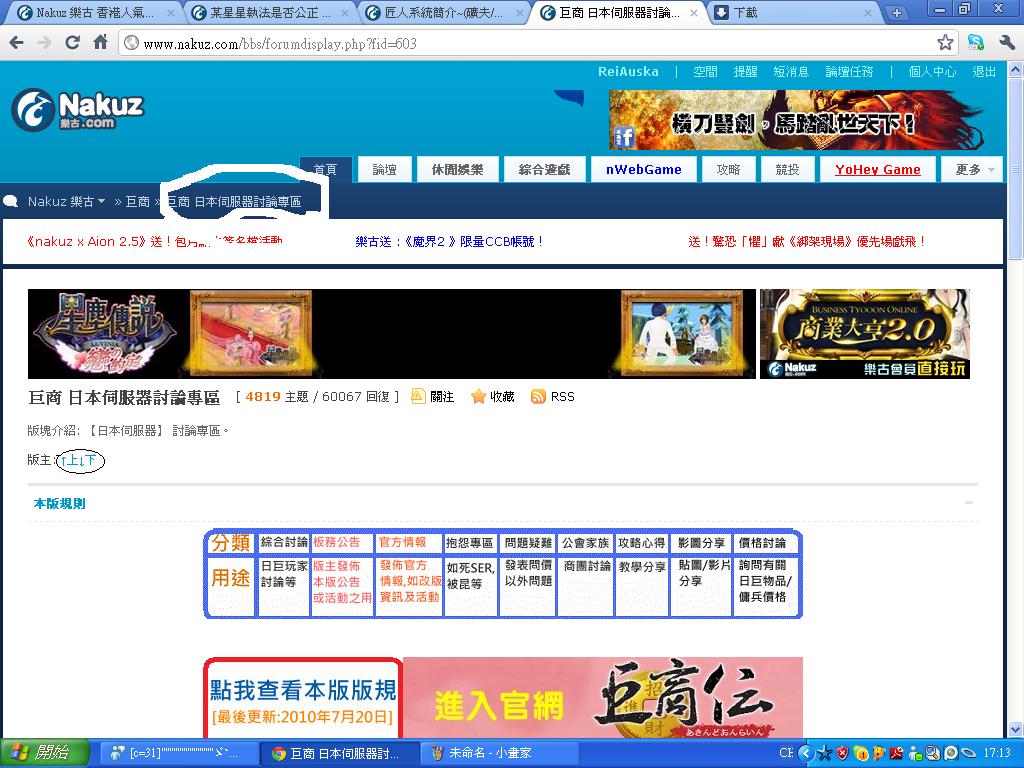The image size is (1024, 768).
Task: Click the 關注 follow icon
Action: (x=418, y=397)
